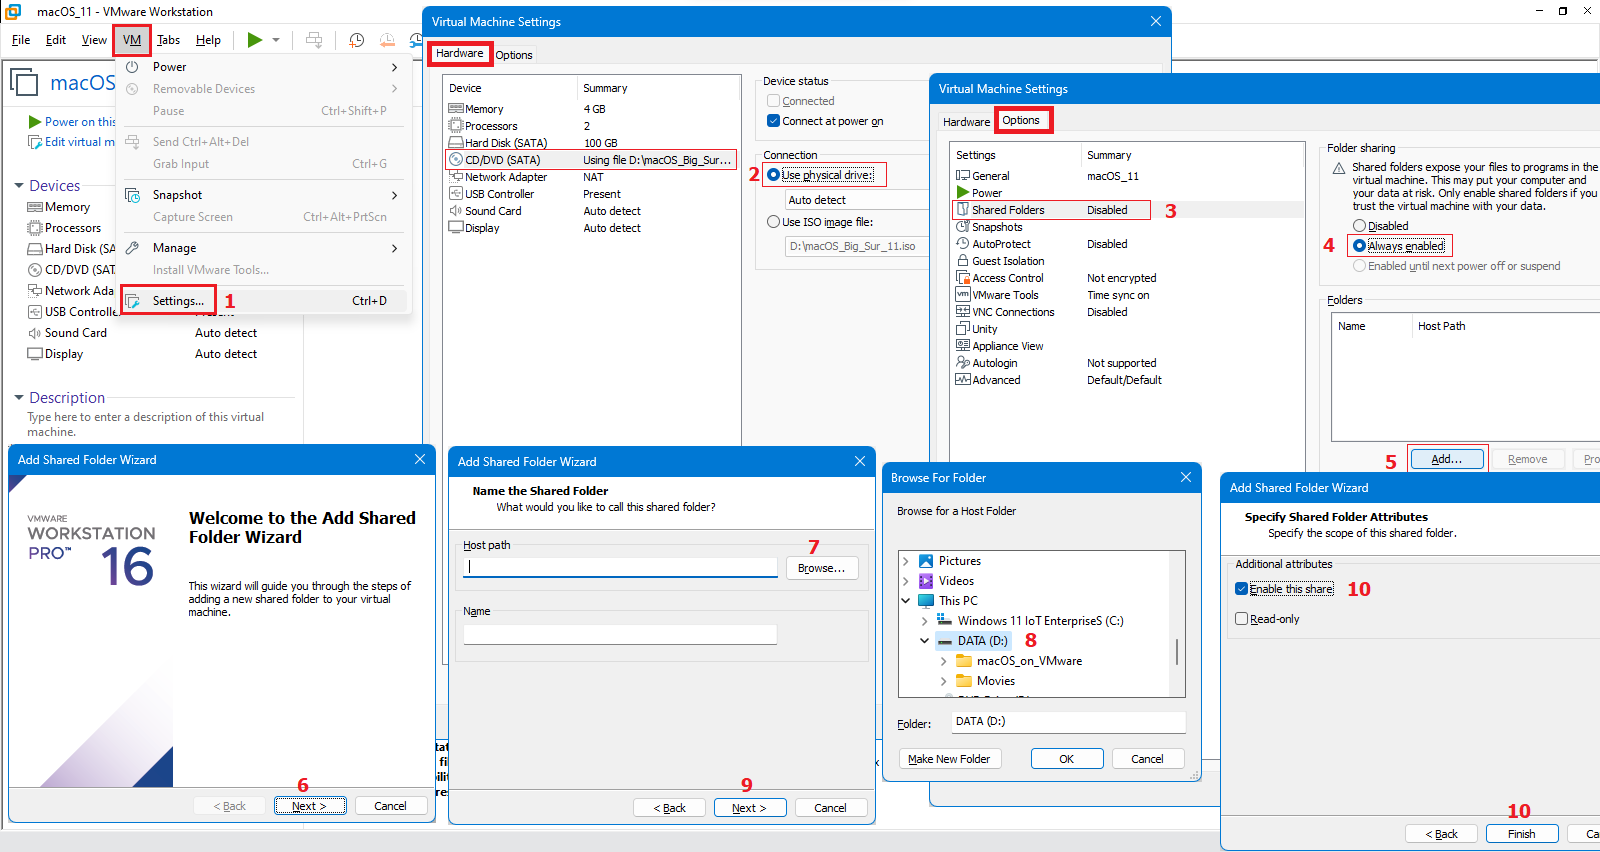Click into the Host path input field

tap(620, 567)
